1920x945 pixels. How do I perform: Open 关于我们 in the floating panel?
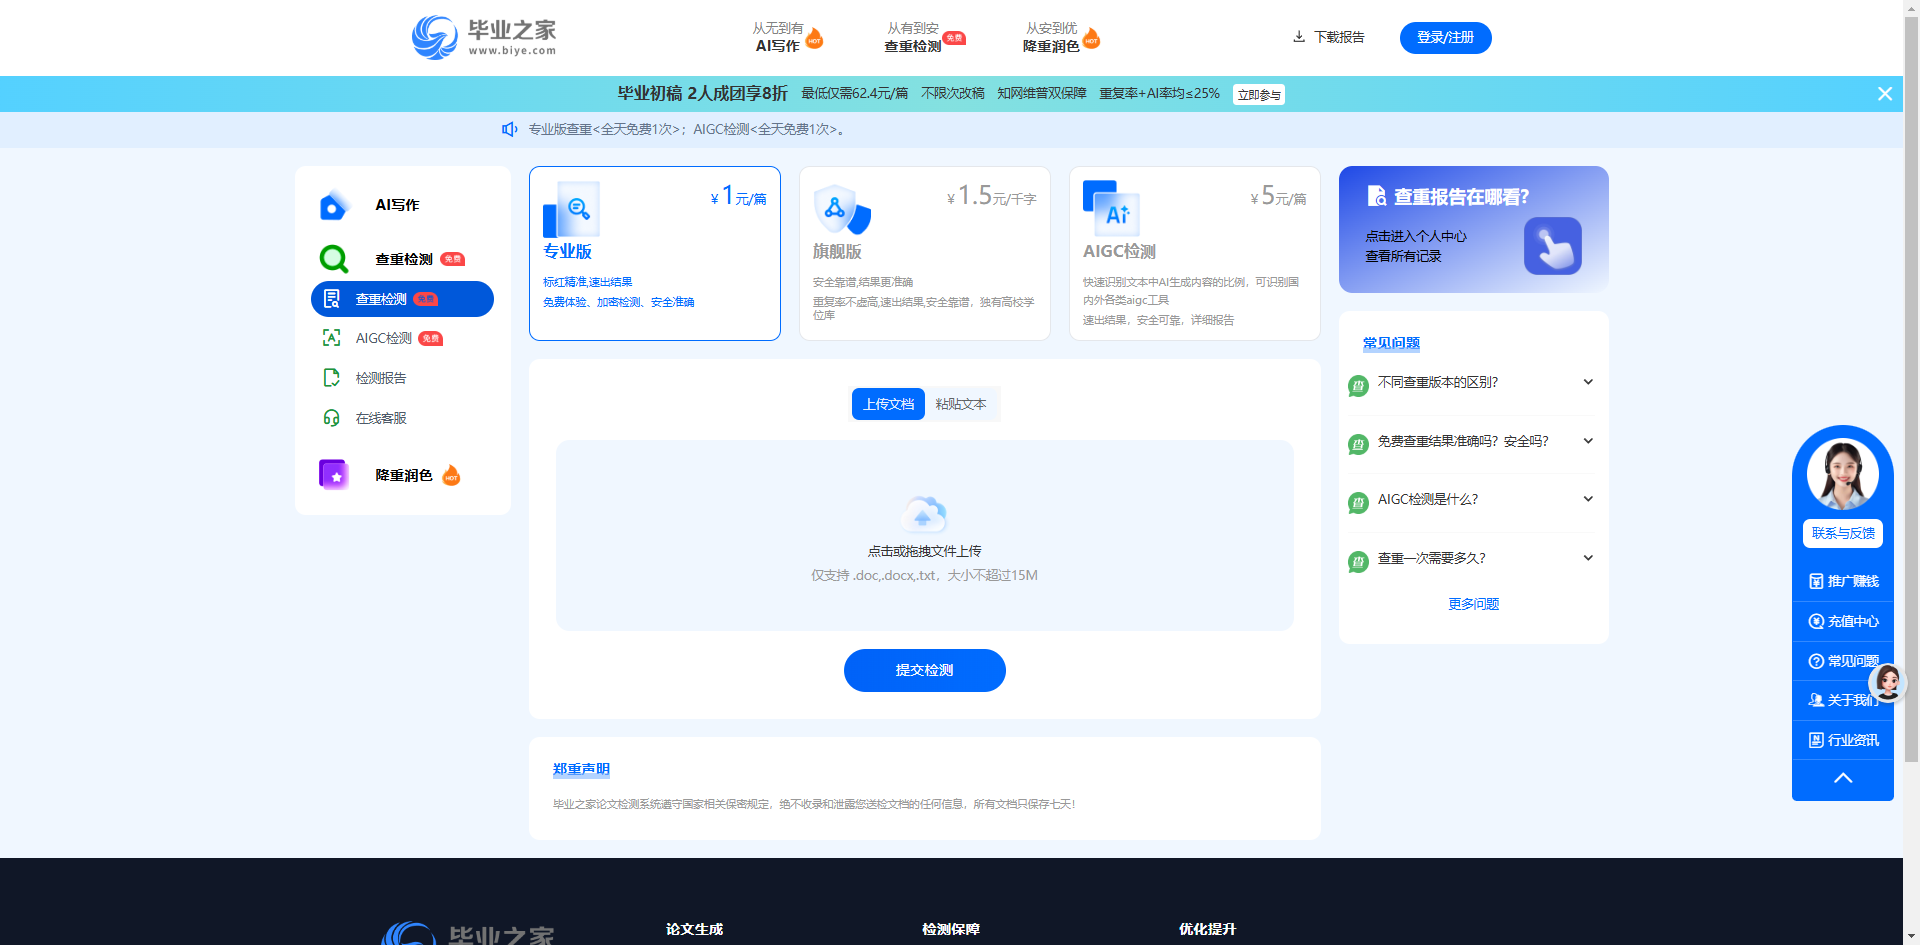tap(1843, 700)
